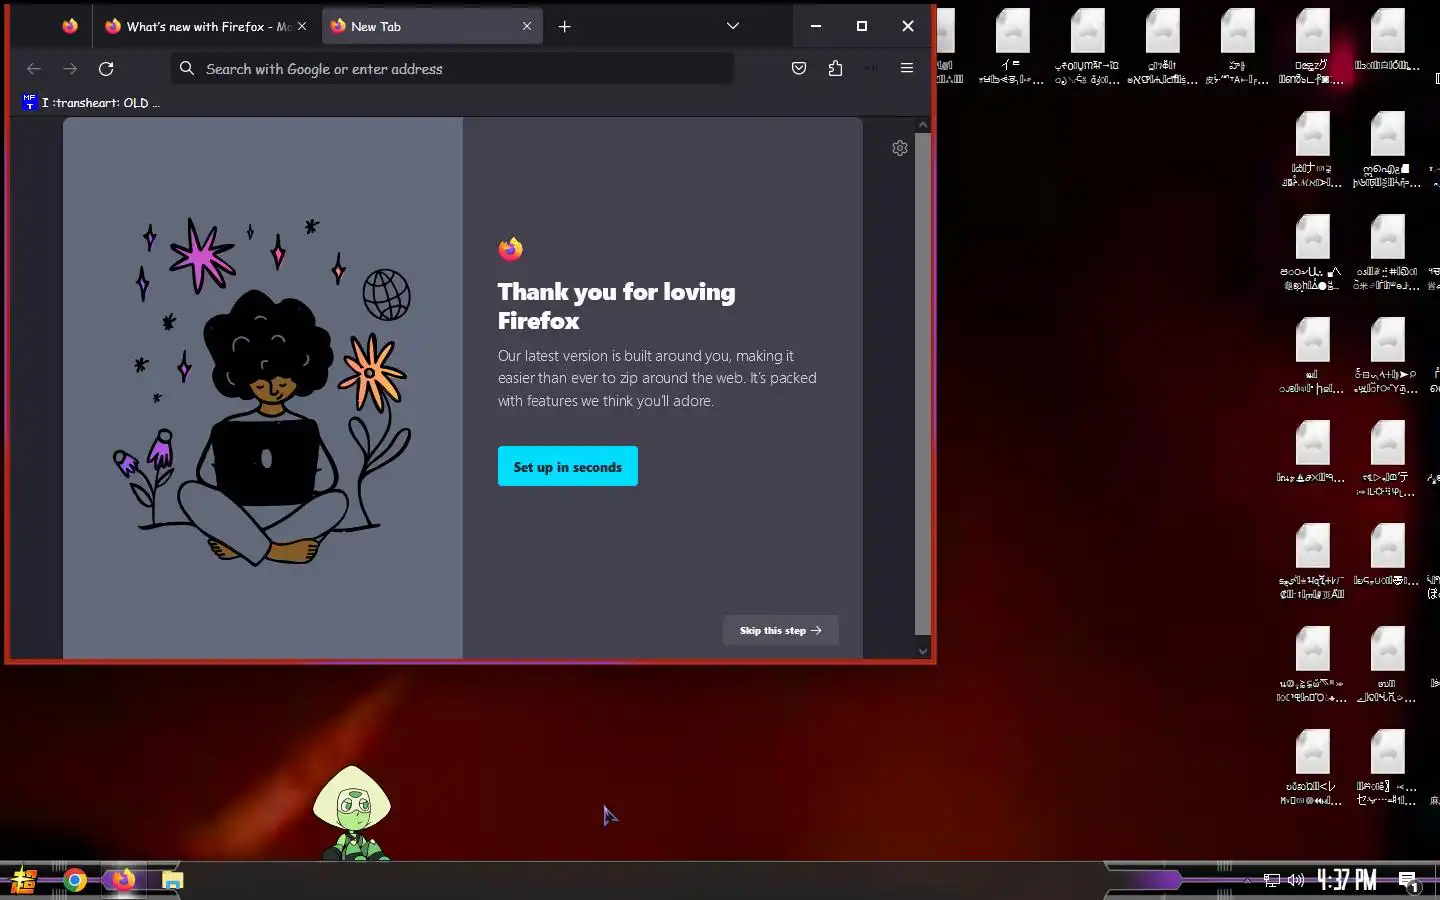Click the search or enter address field
The height and width of the screenshot is (900, 1440).
point(452,69)
